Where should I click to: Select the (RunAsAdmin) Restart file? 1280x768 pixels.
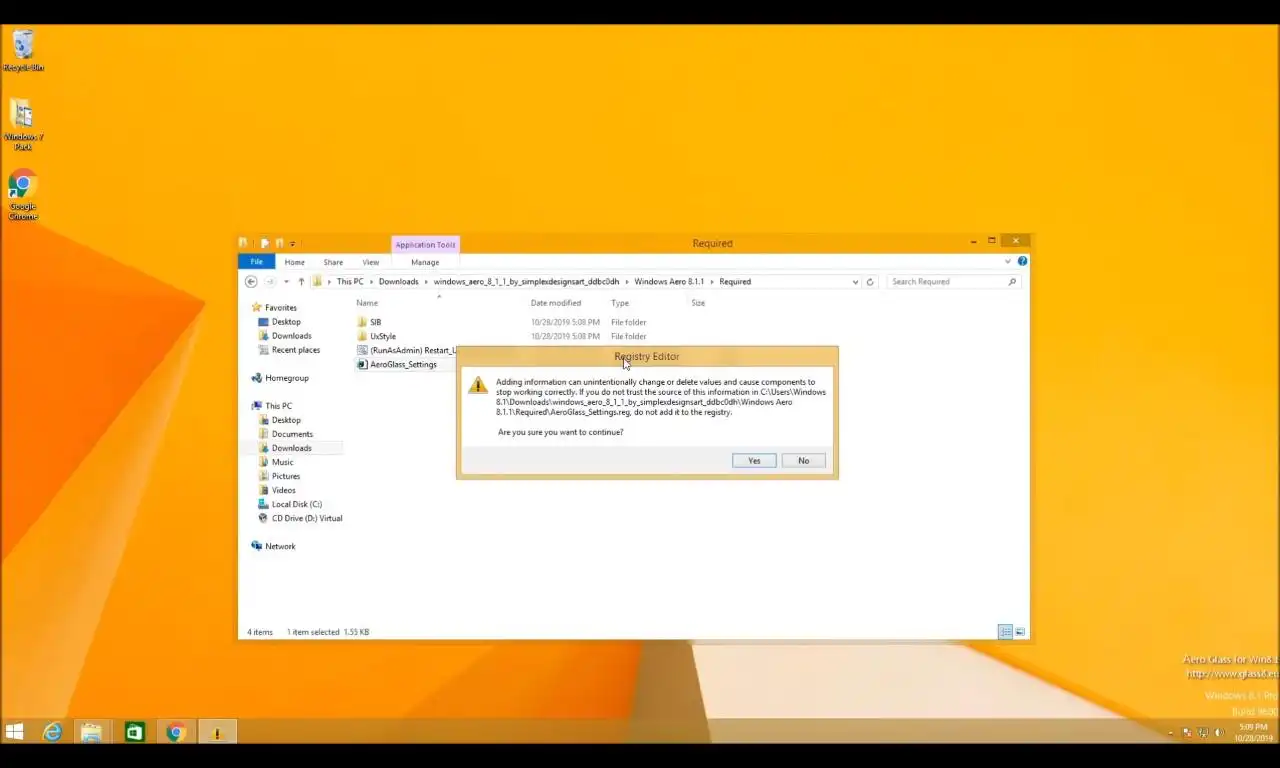(406, 350)
